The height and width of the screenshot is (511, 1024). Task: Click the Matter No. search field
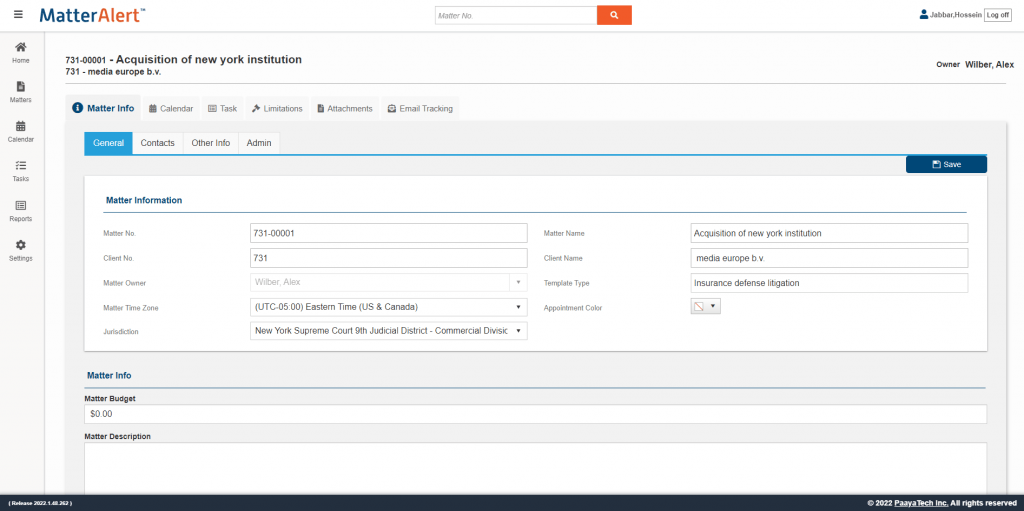(516, 15)
